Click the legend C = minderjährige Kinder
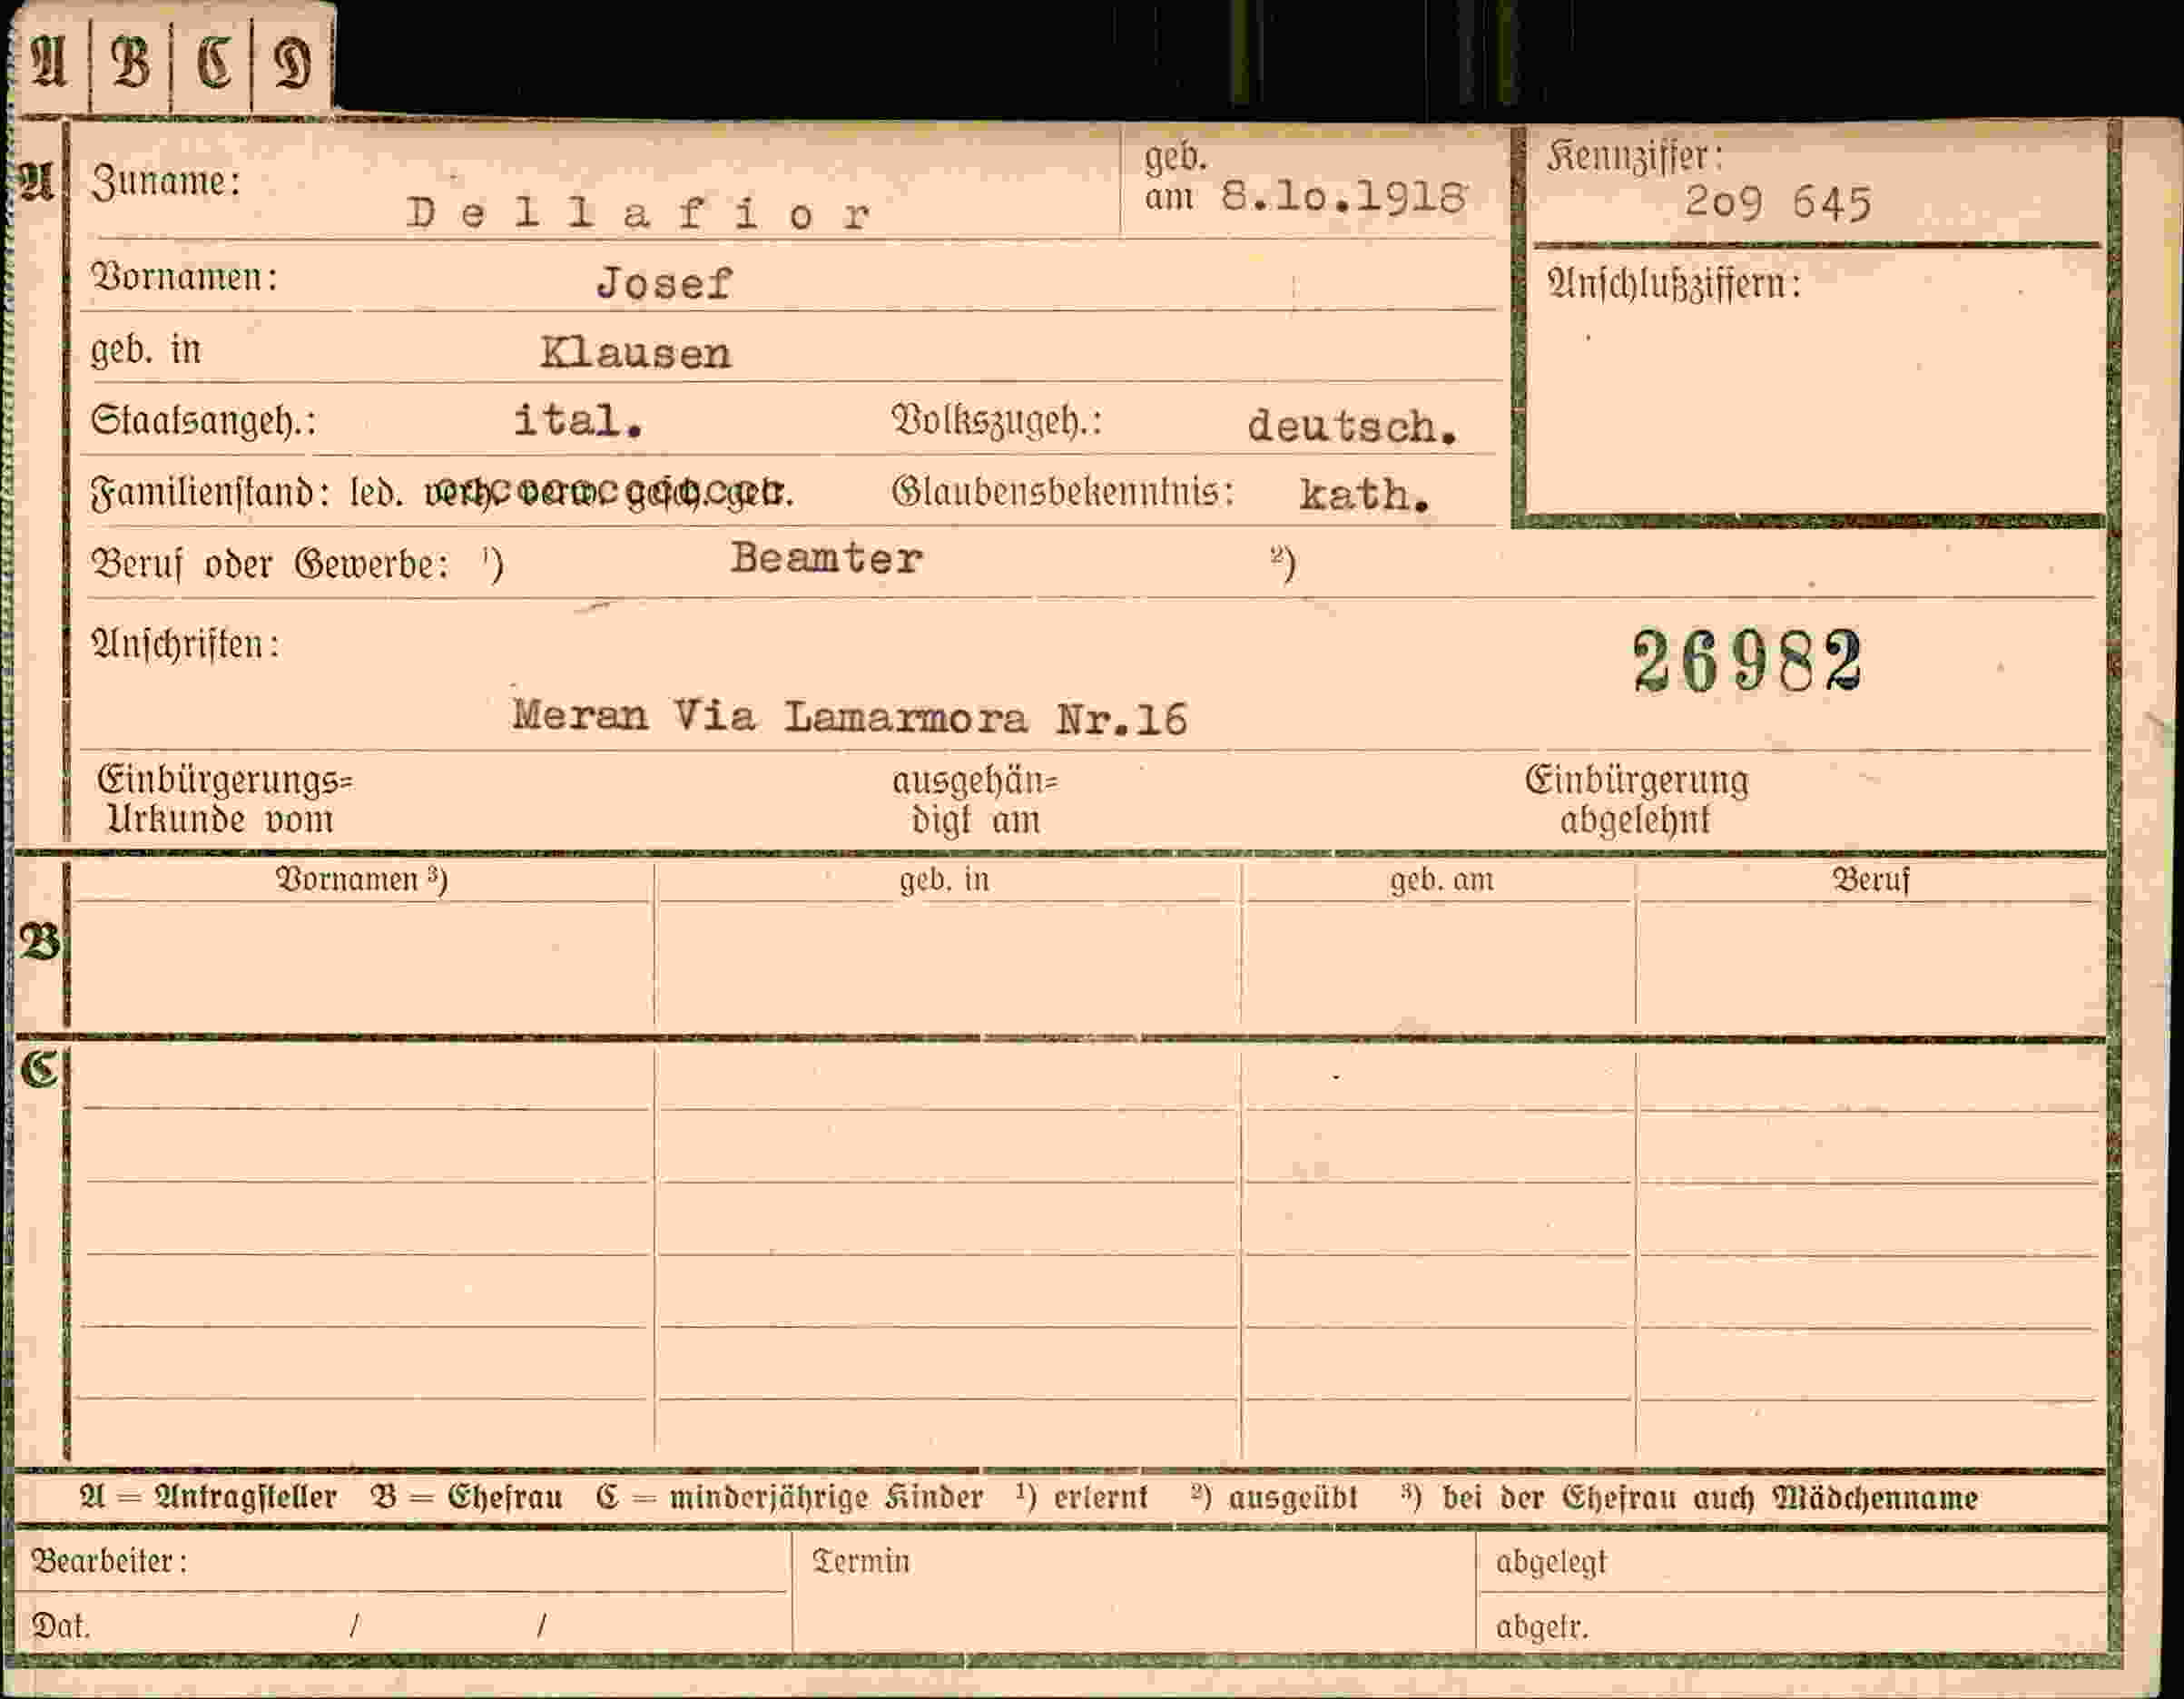Image resolution: width=2184 pixels, height=1699 pixels. coord(789,1497)
